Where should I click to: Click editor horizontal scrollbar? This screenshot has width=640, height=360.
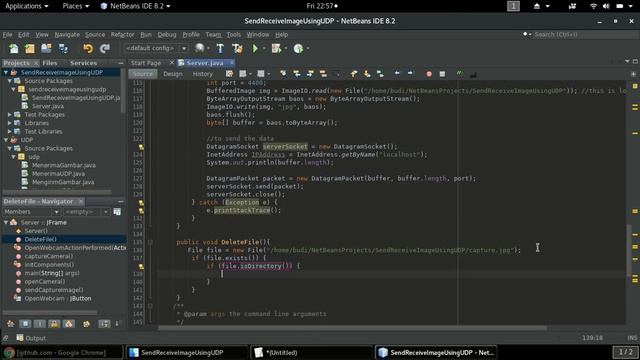click(x=352, y=328)
